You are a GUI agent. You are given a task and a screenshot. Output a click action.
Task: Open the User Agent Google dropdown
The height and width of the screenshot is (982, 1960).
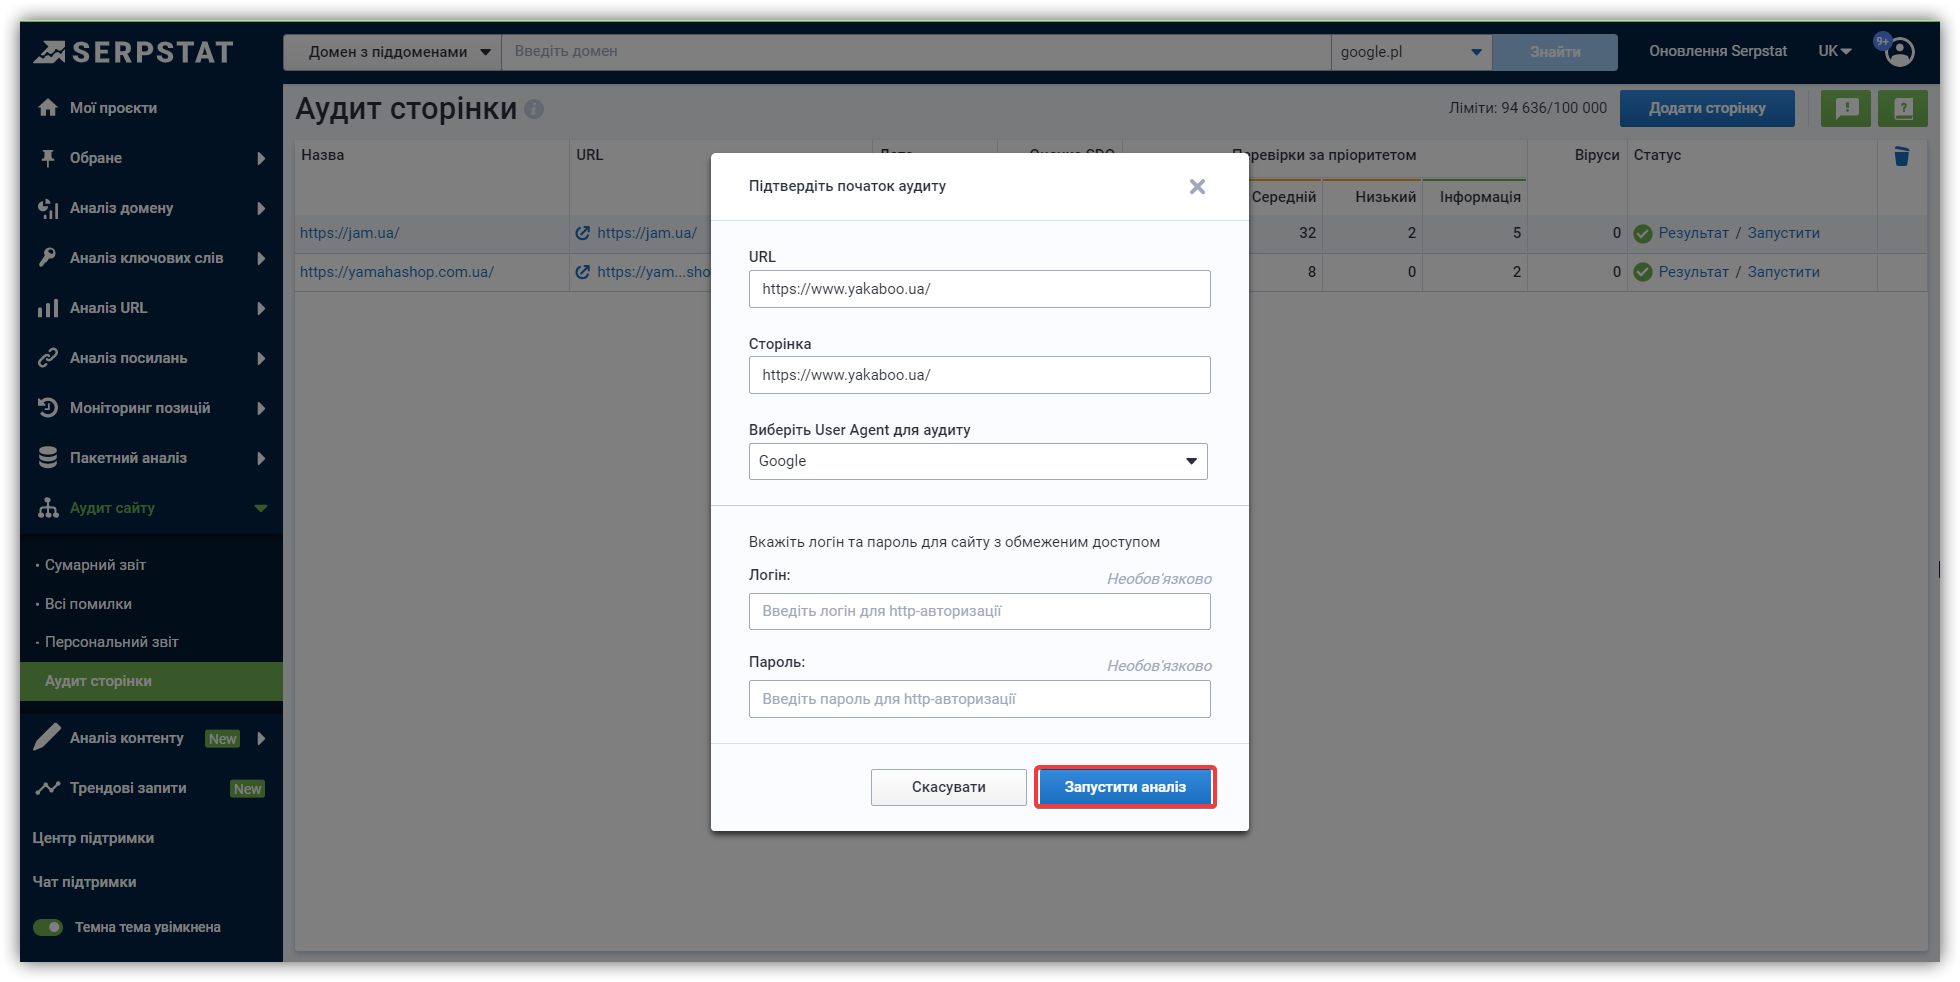pos(978,461)
